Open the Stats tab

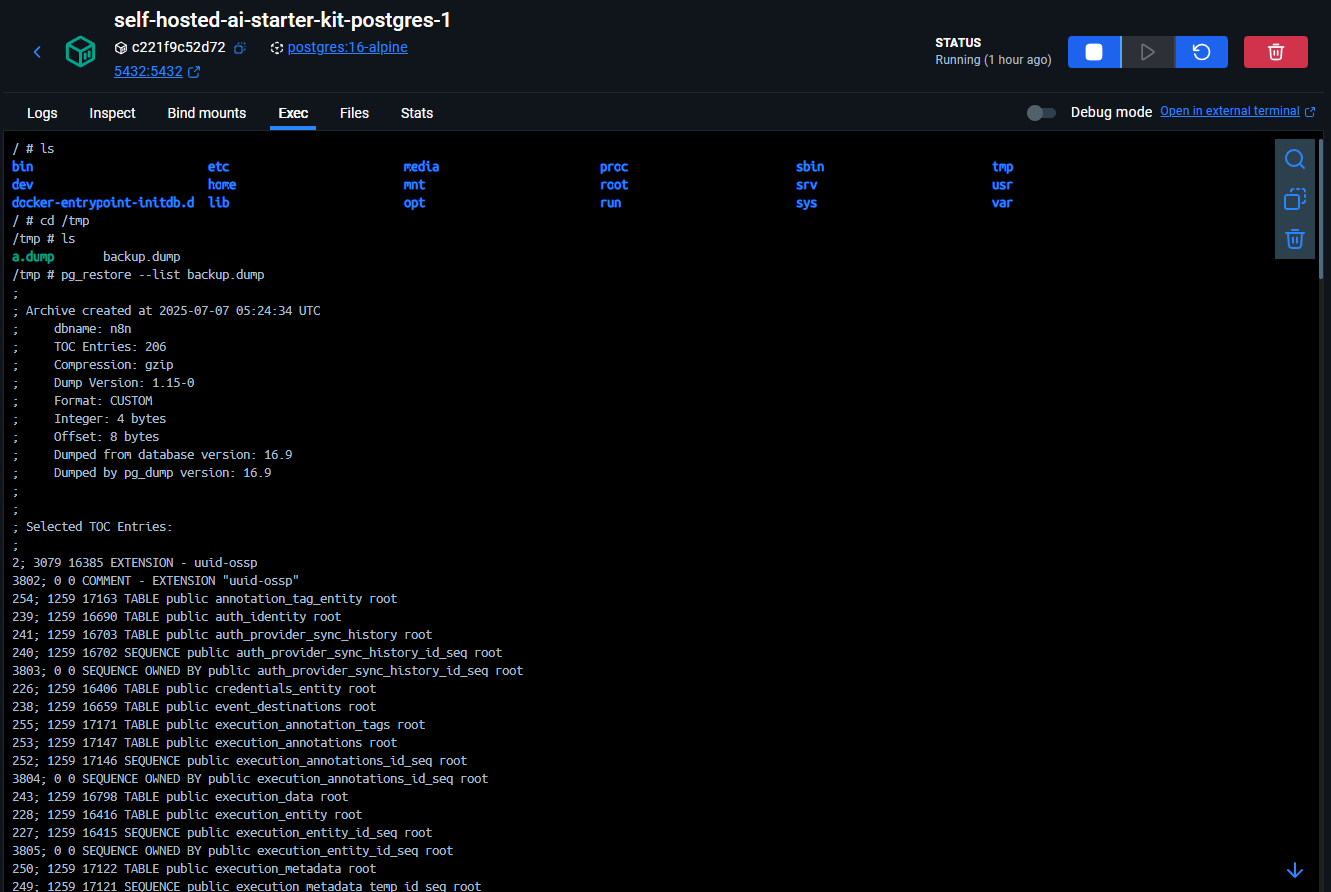[x=417, y=113]
